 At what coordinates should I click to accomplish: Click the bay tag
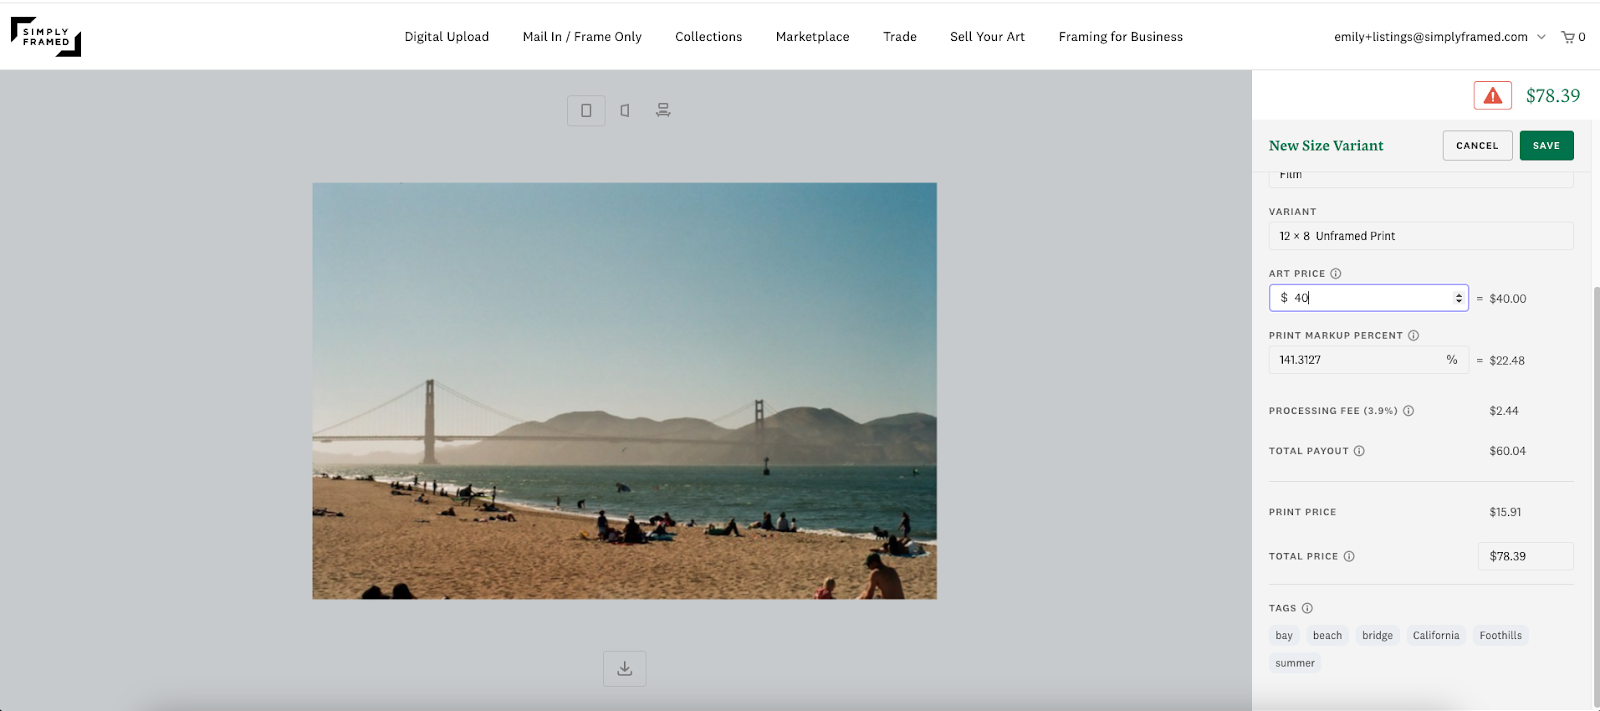coord(1284,636)
